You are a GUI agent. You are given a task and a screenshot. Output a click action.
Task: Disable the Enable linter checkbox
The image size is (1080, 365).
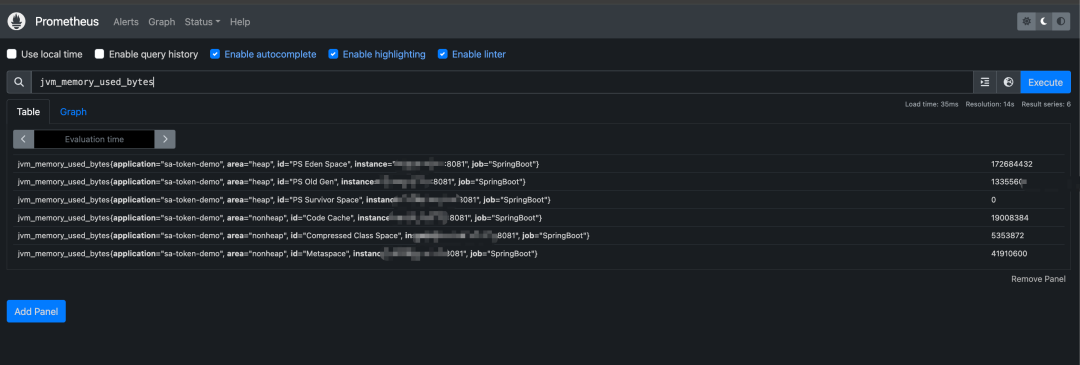point(443,54)
